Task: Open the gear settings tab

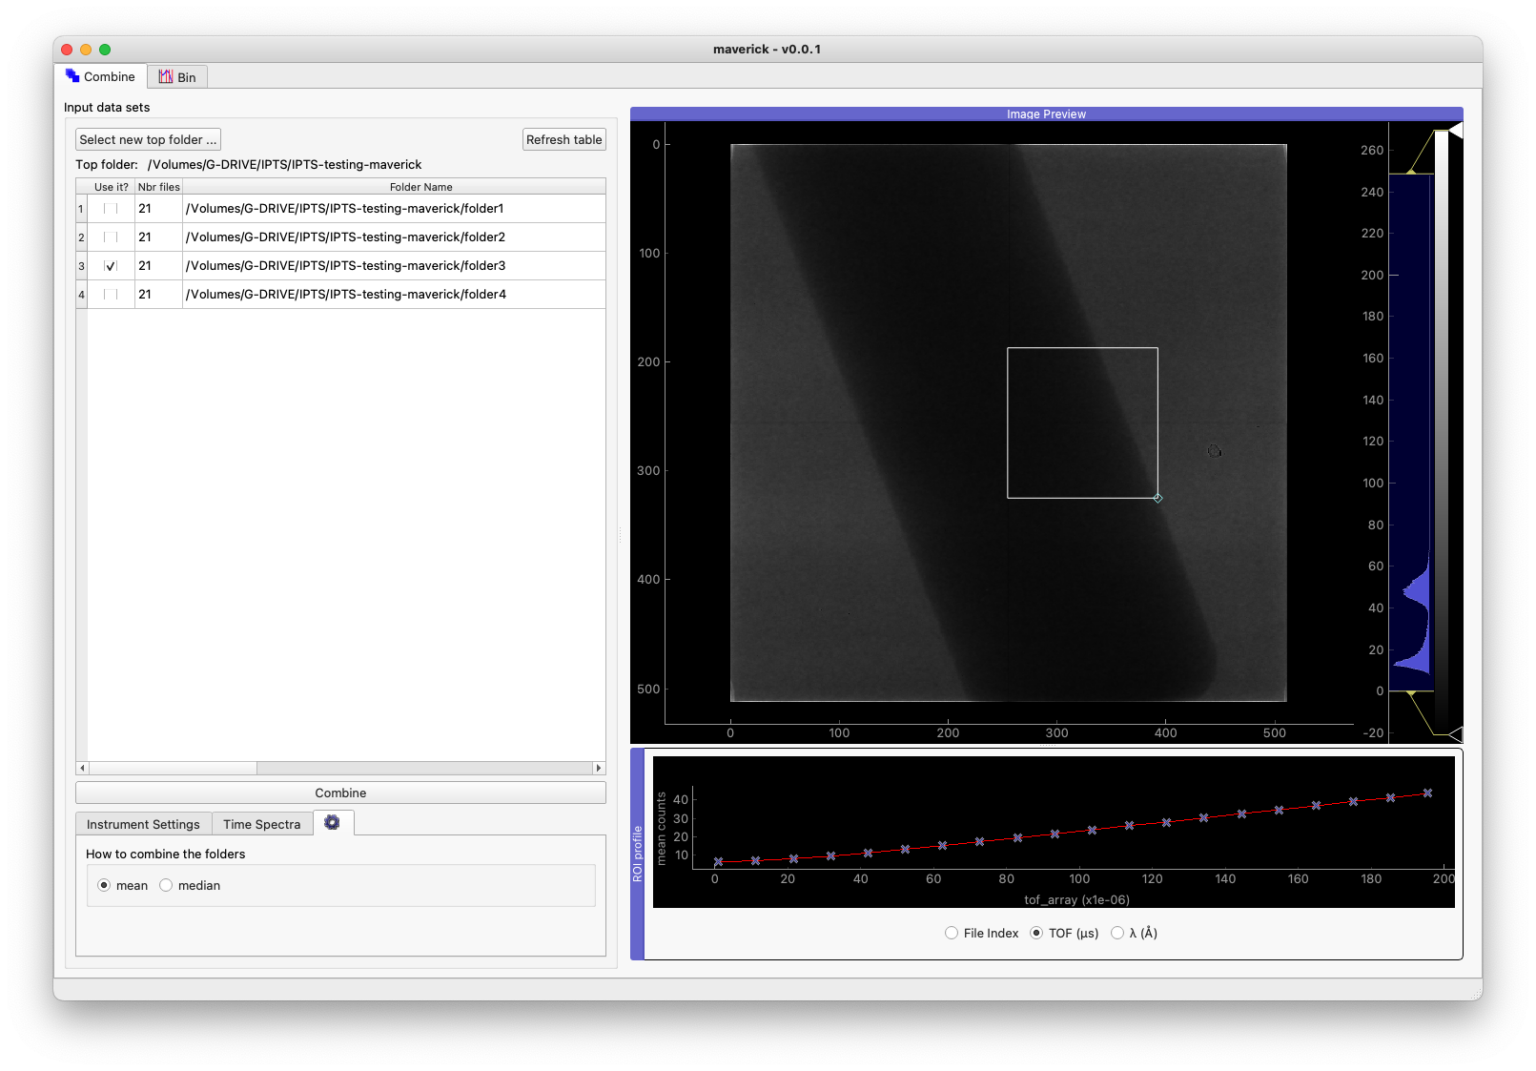Action: (334, 822)
